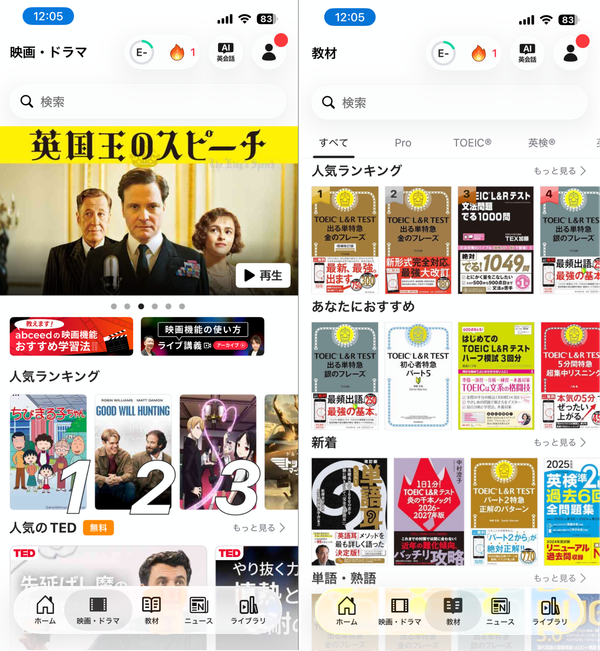Tap 映画・ドラマ in left screen bottom bar

98,610
